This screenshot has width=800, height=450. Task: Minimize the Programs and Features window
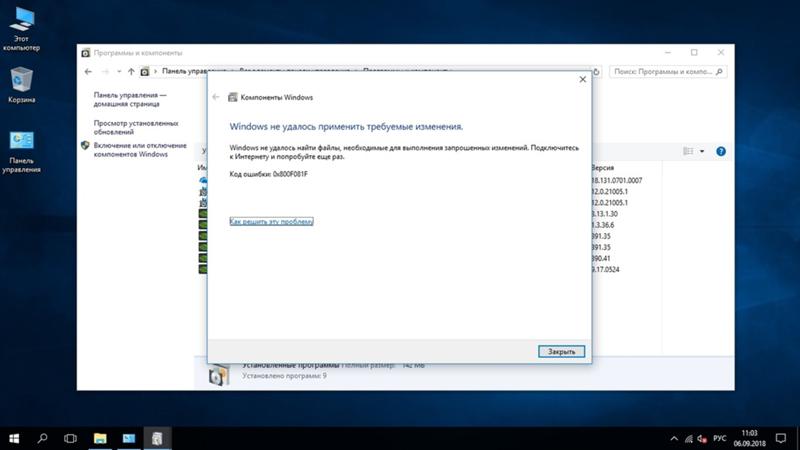click(668, 53)
